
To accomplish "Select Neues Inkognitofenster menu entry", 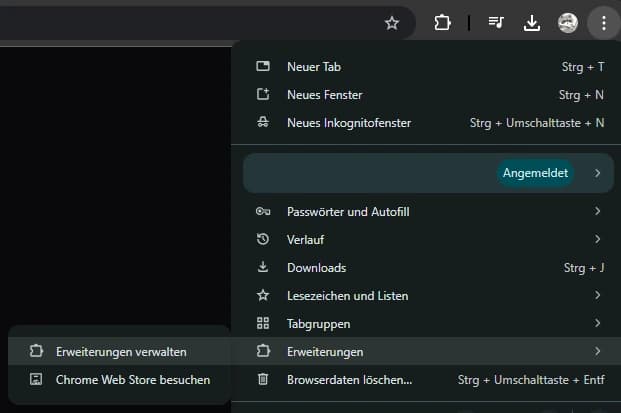I will 428,123.
